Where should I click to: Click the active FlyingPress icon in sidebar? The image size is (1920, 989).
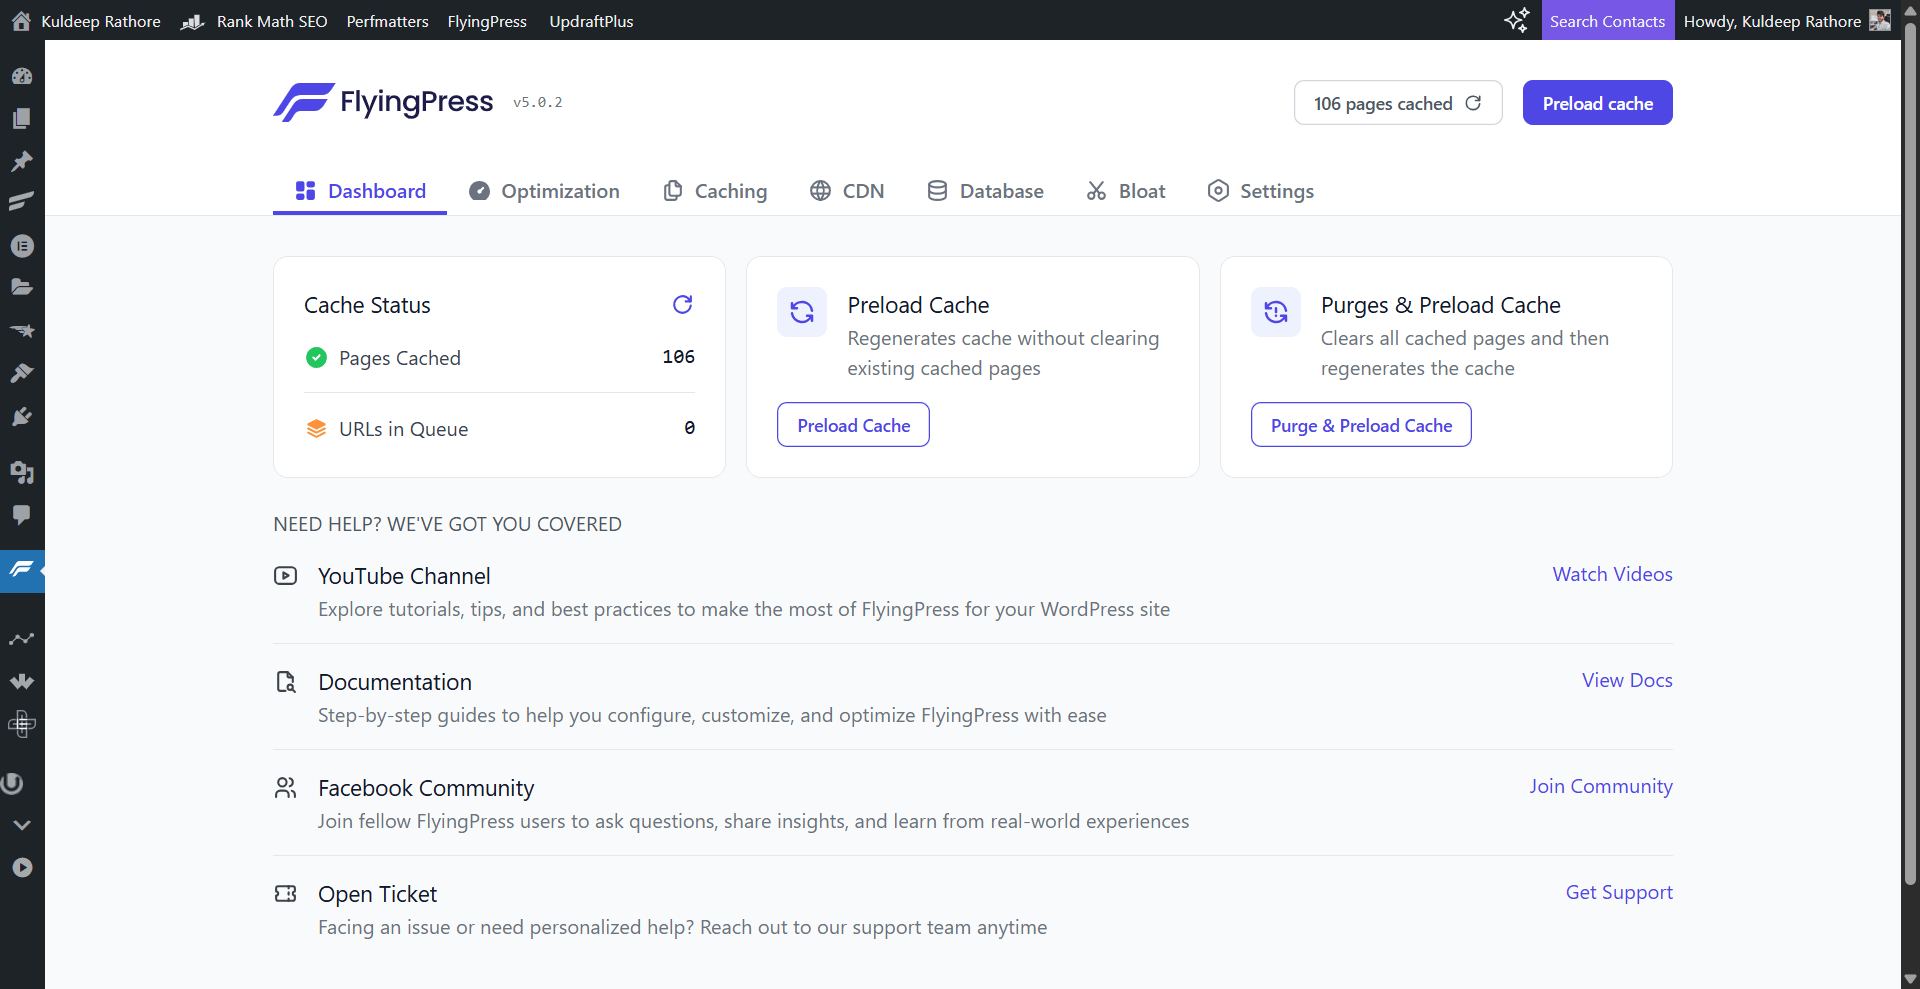tap(22, 570)
